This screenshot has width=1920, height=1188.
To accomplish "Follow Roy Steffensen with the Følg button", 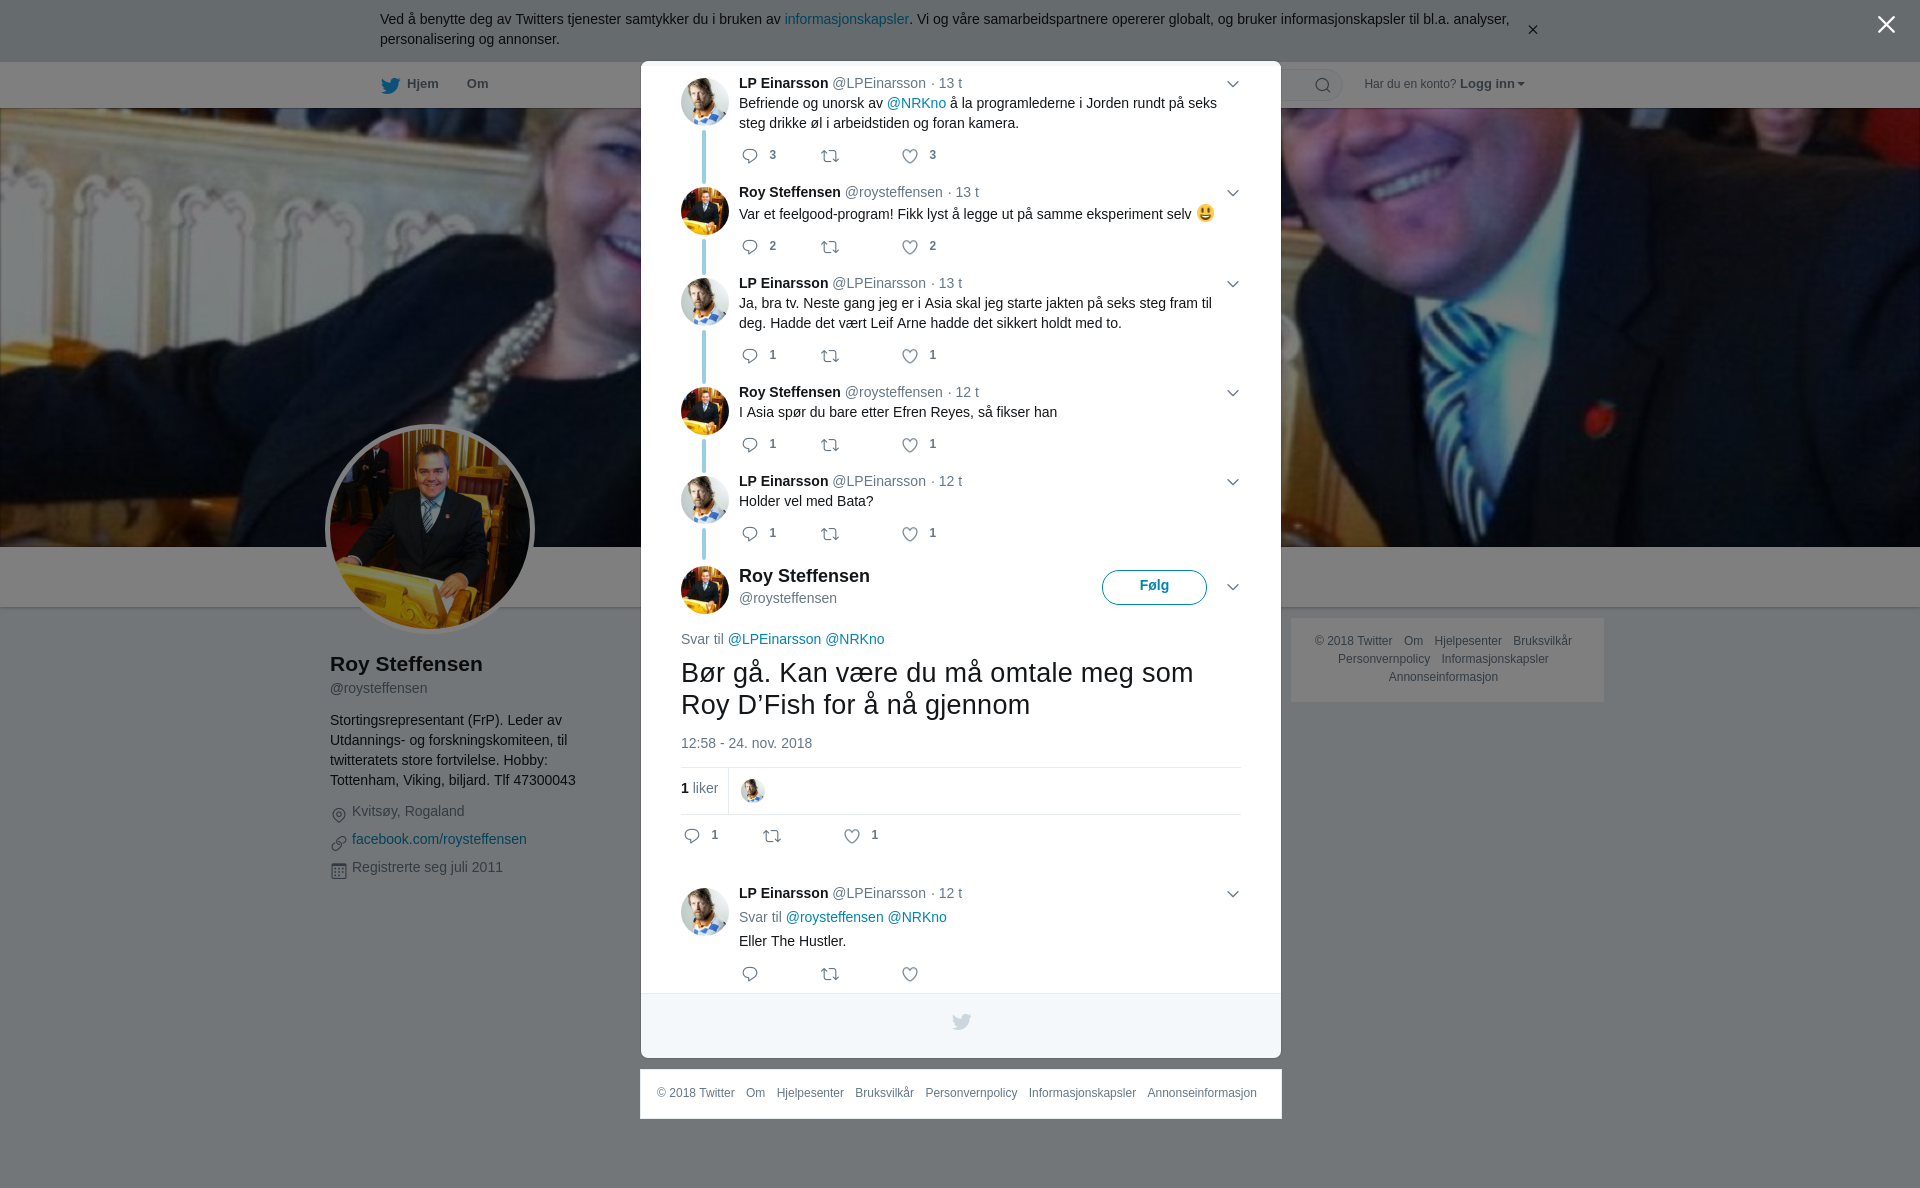I will [x=1154, y=587].
